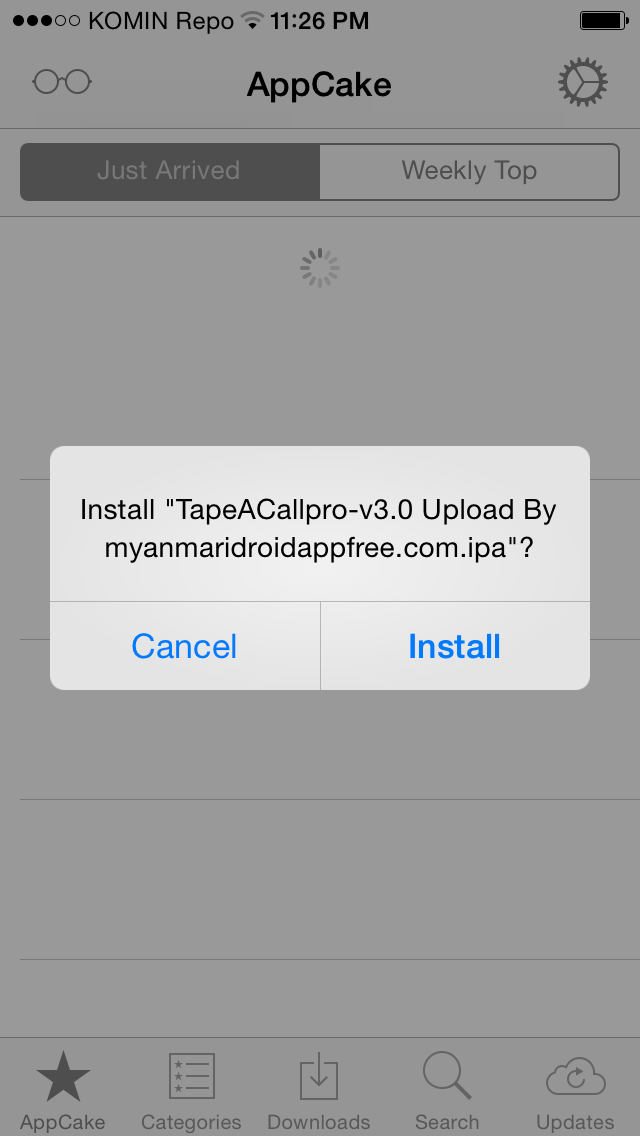The width and height of the screenshot is (640, 1136).
Task: Tap the Install button in the dialog
Action: (454, 646)
